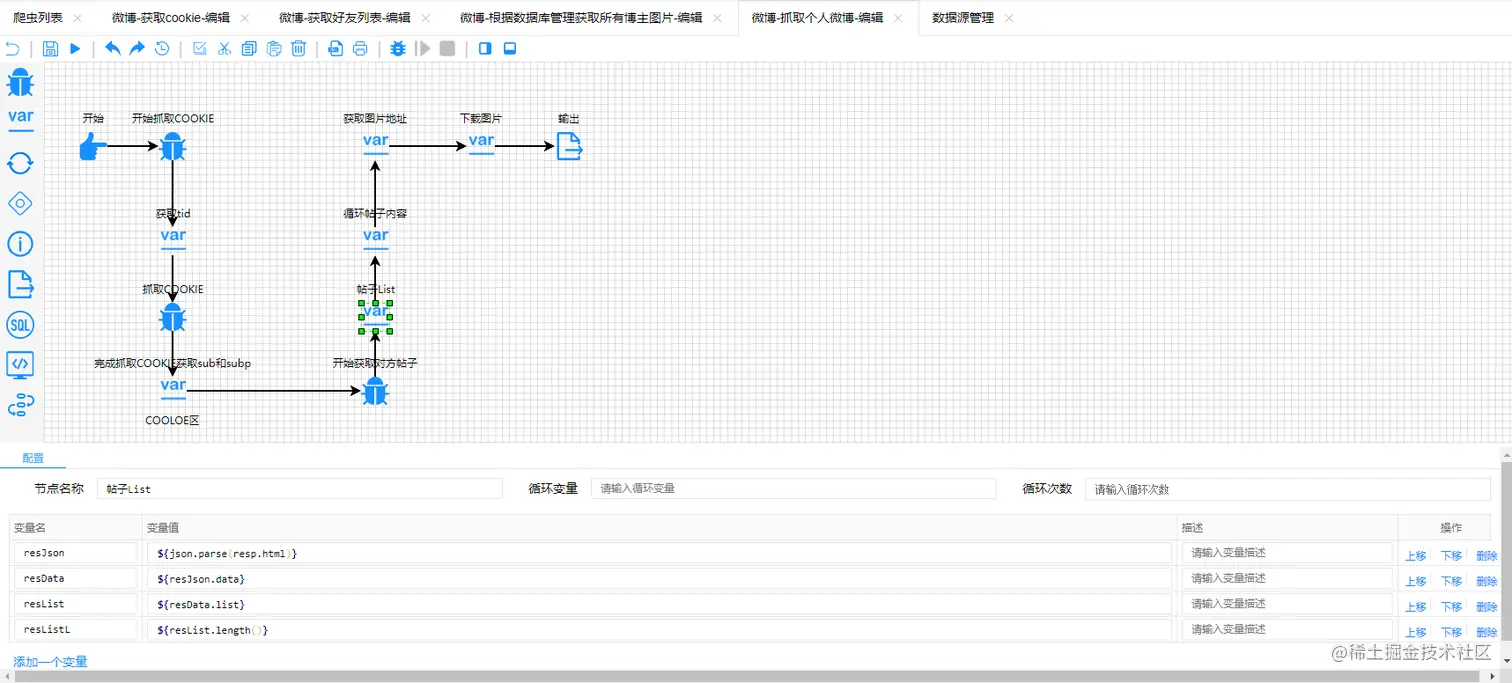Click the resJson variable name field
Screen dimensions: 1512x683
point(75,553)
